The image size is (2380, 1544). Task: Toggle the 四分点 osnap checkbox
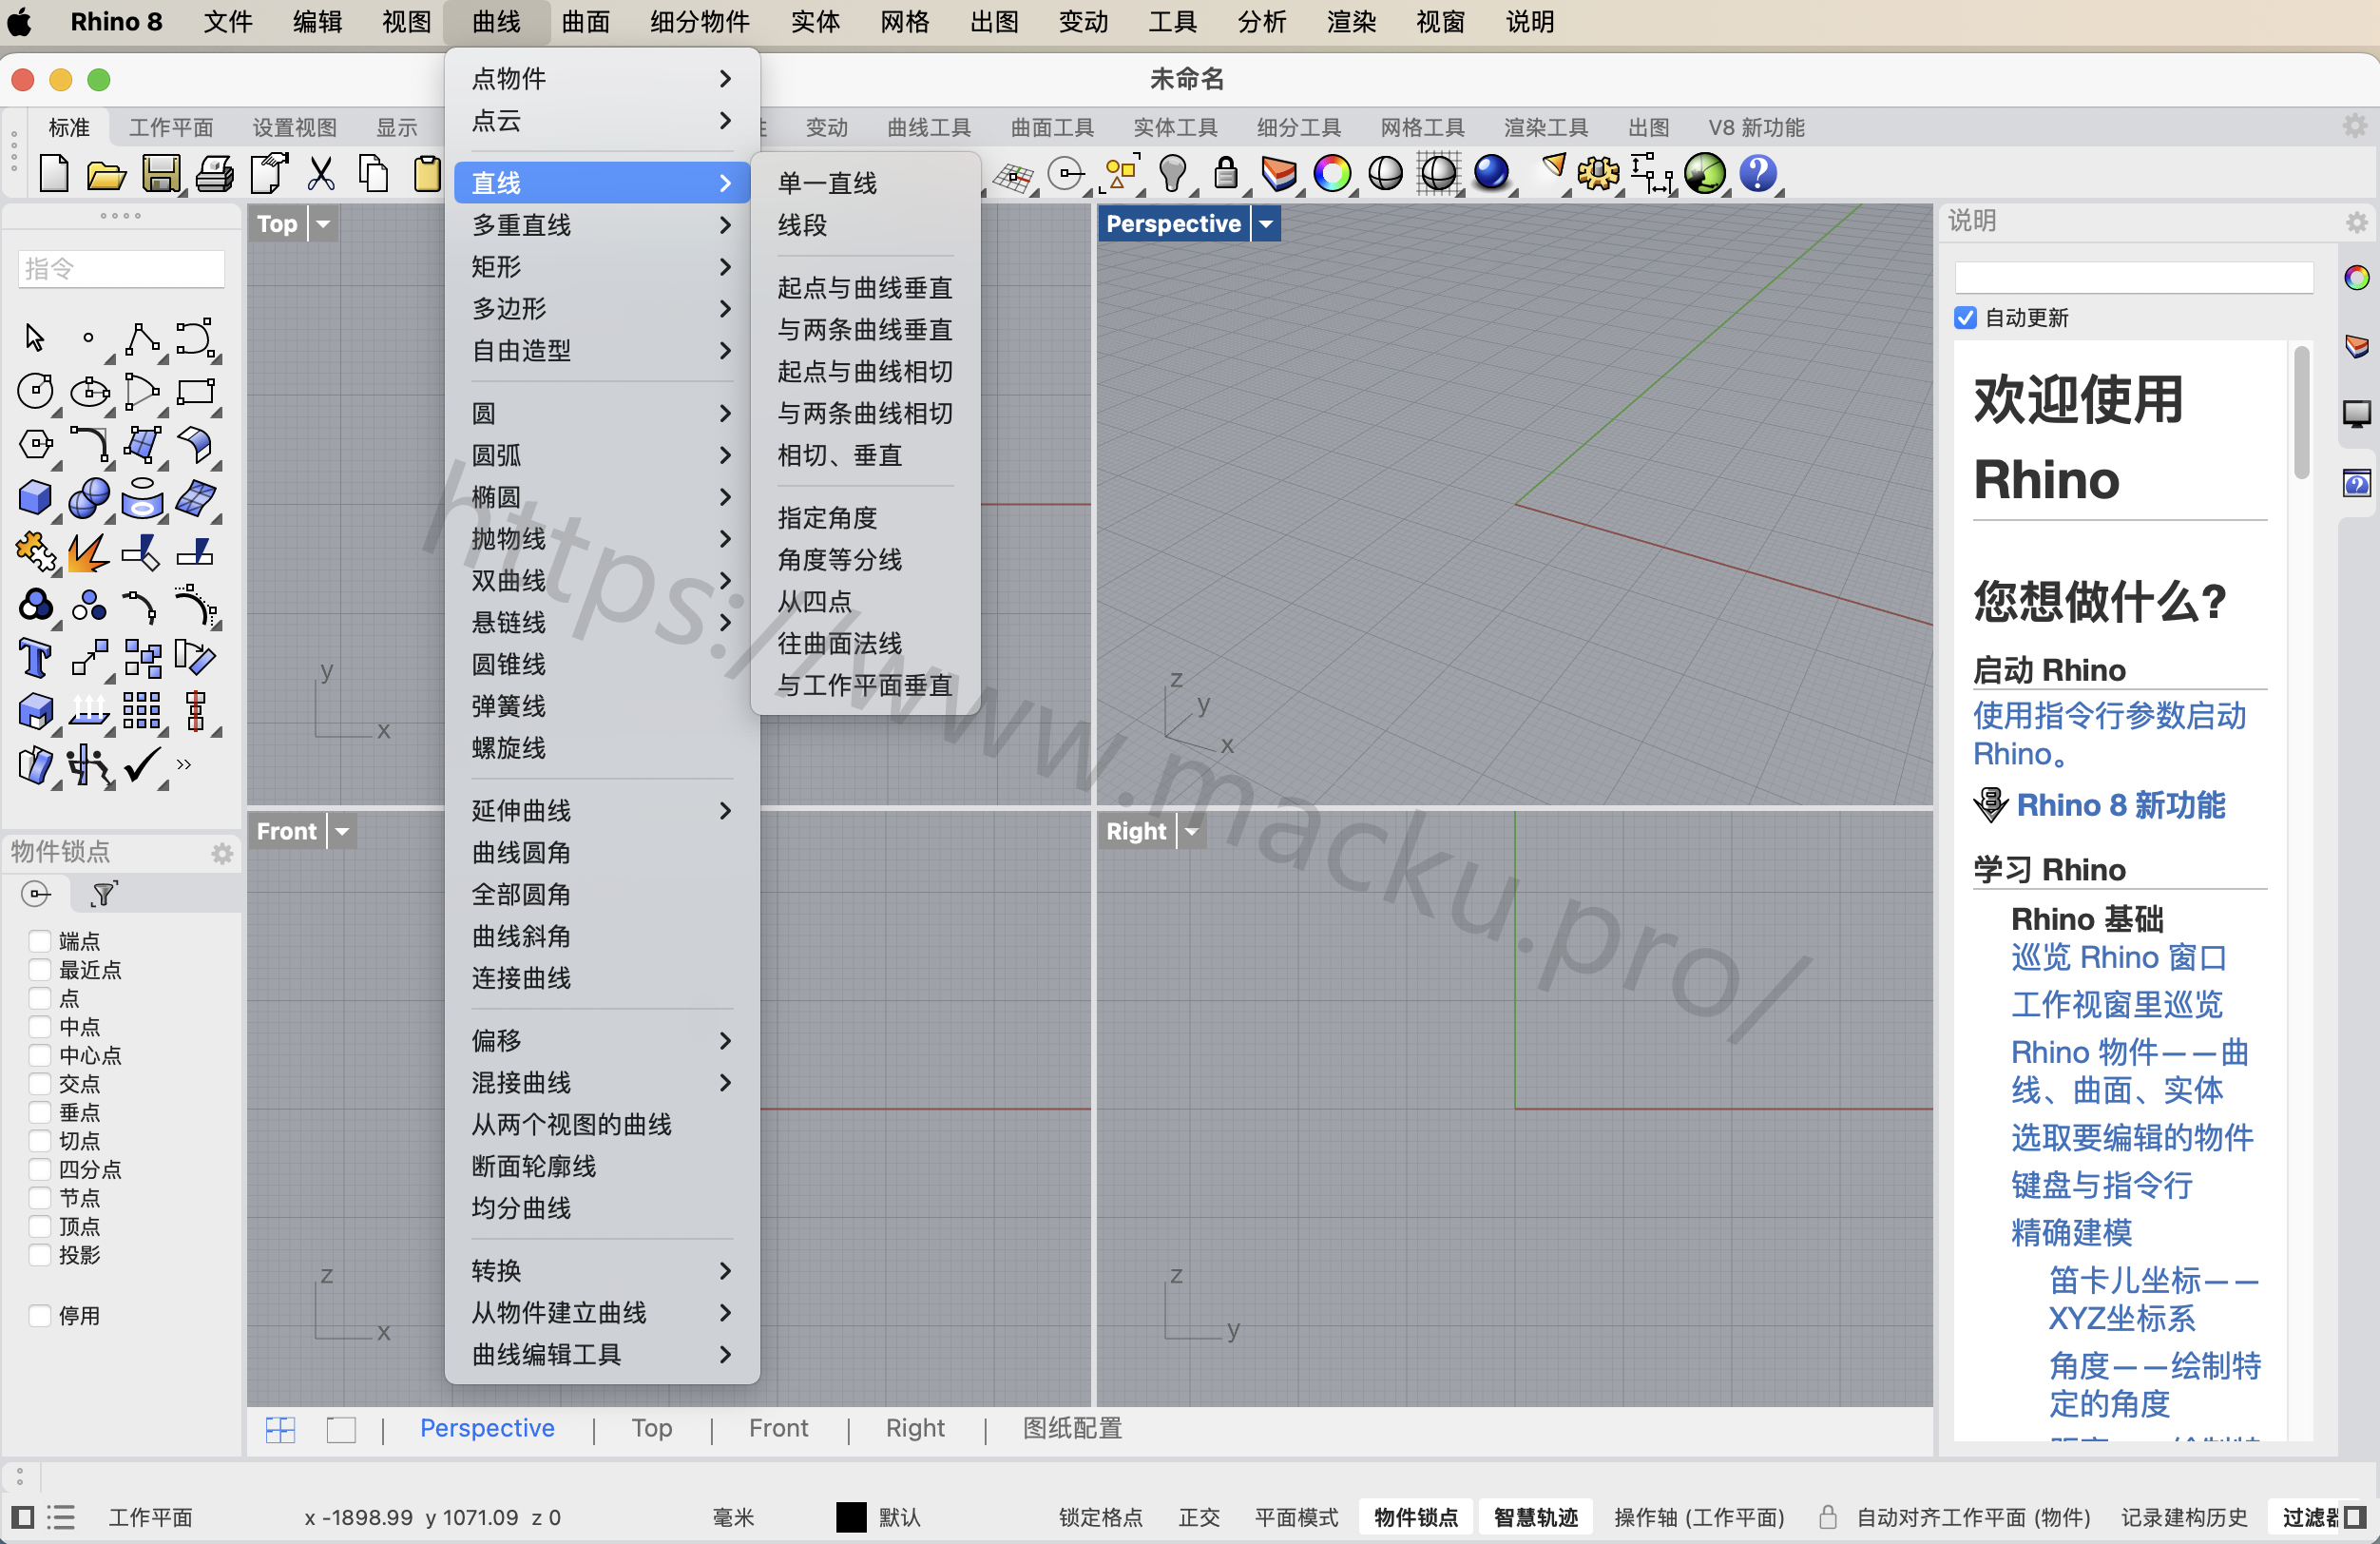point(40,1169)
